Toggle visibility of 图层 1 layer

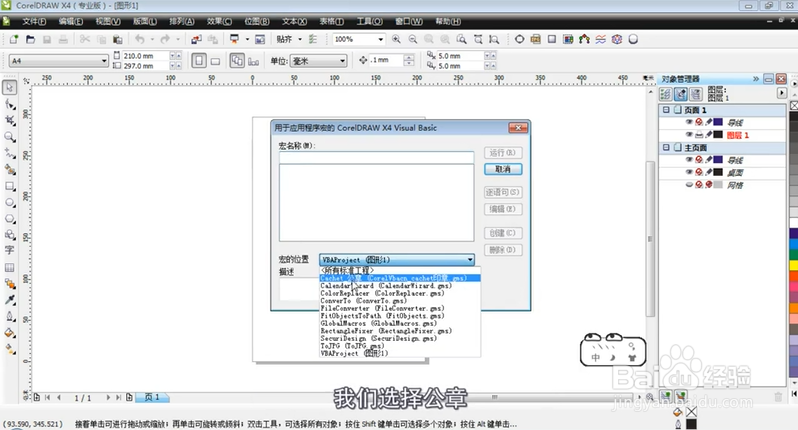pos(689,135)
